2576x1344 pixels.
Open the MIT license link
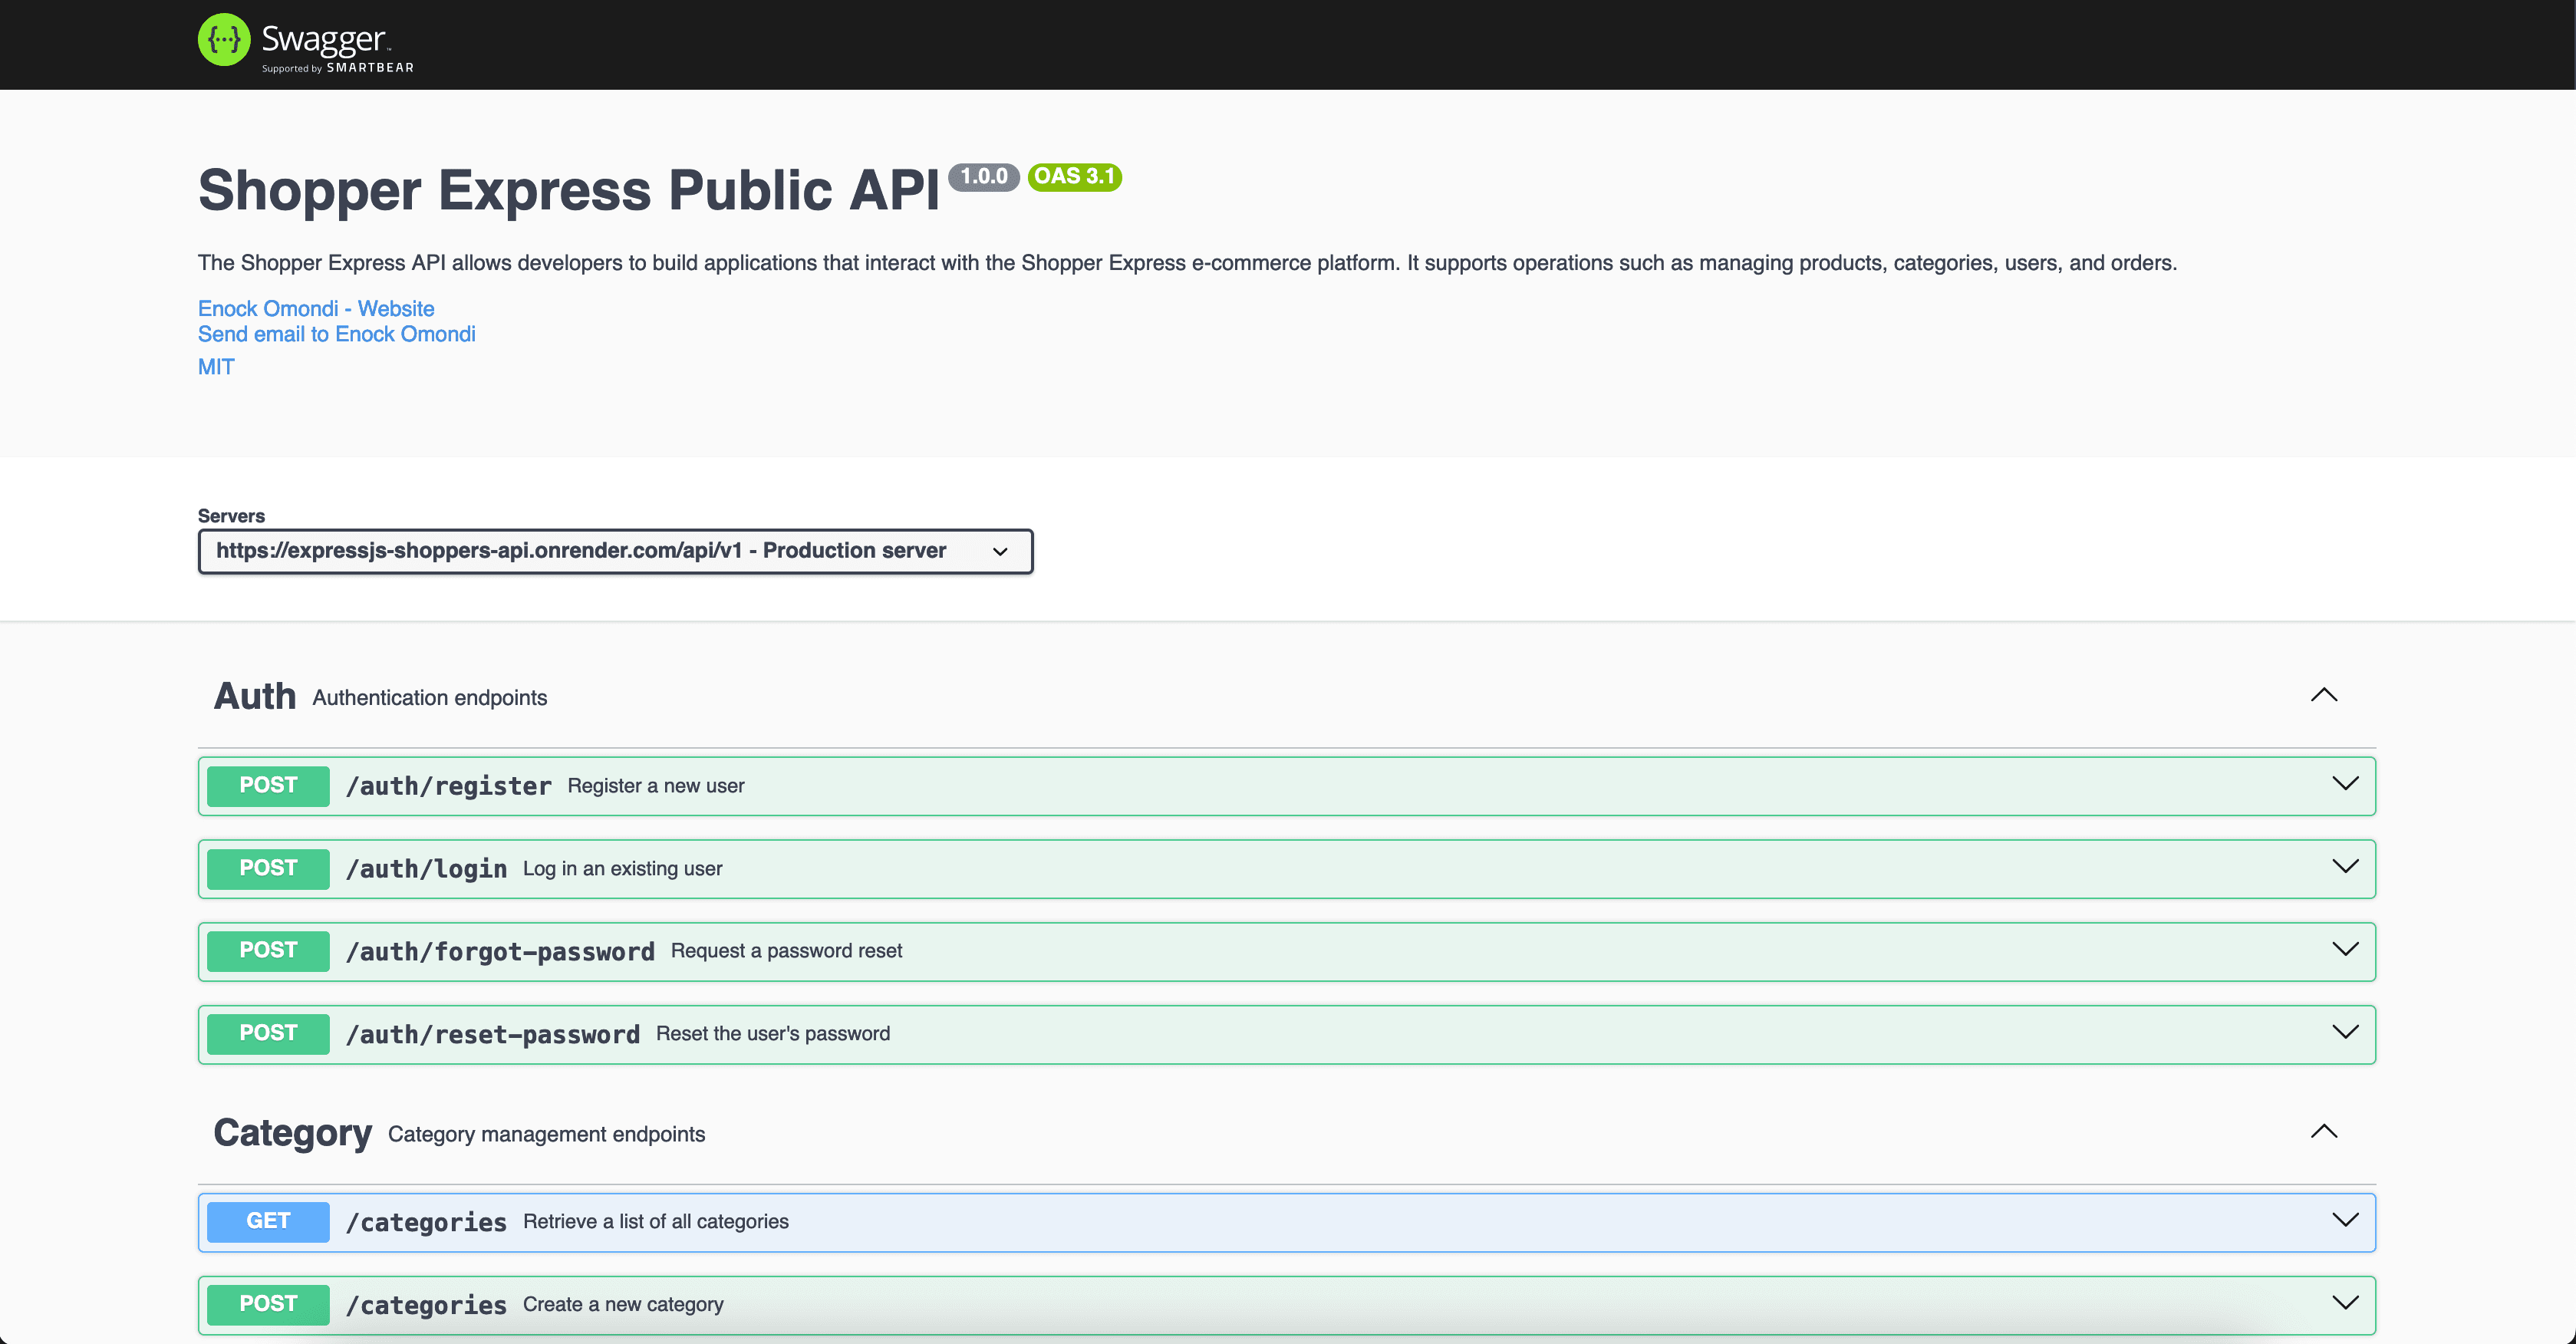(216, 367)
